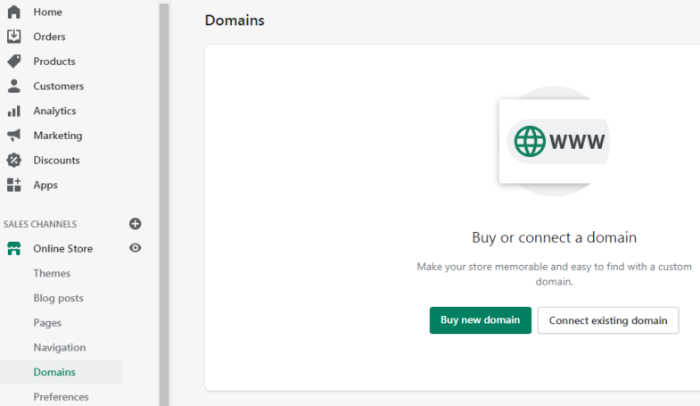Click the Home house icon
The width and height of the screenshot is (700, 406).
(x=14, y=12)
